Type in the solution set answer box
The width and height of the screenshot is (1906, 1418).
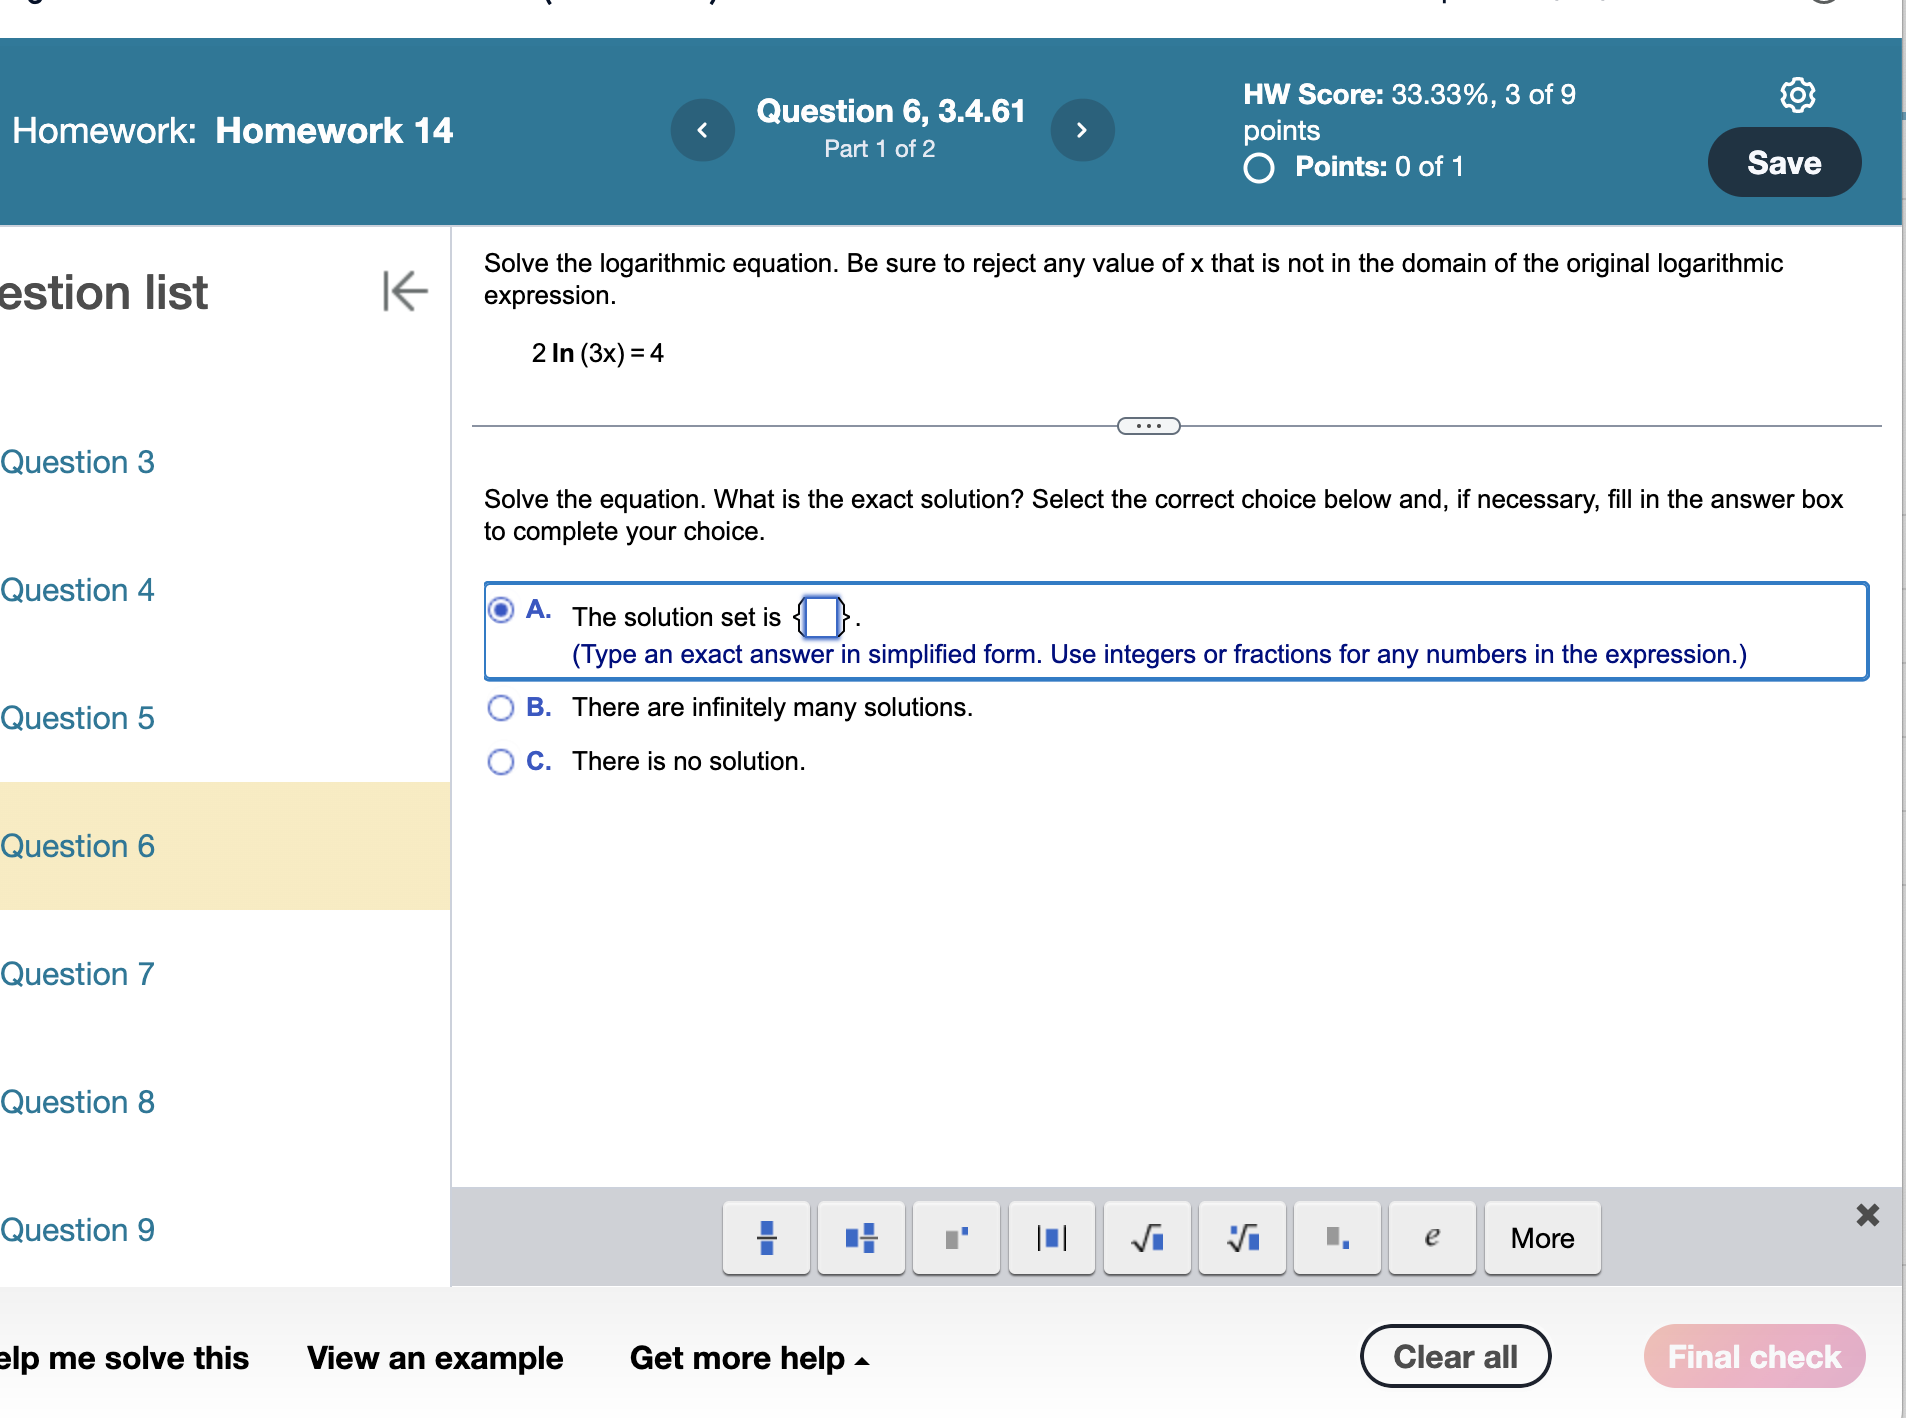click(819, 617)
